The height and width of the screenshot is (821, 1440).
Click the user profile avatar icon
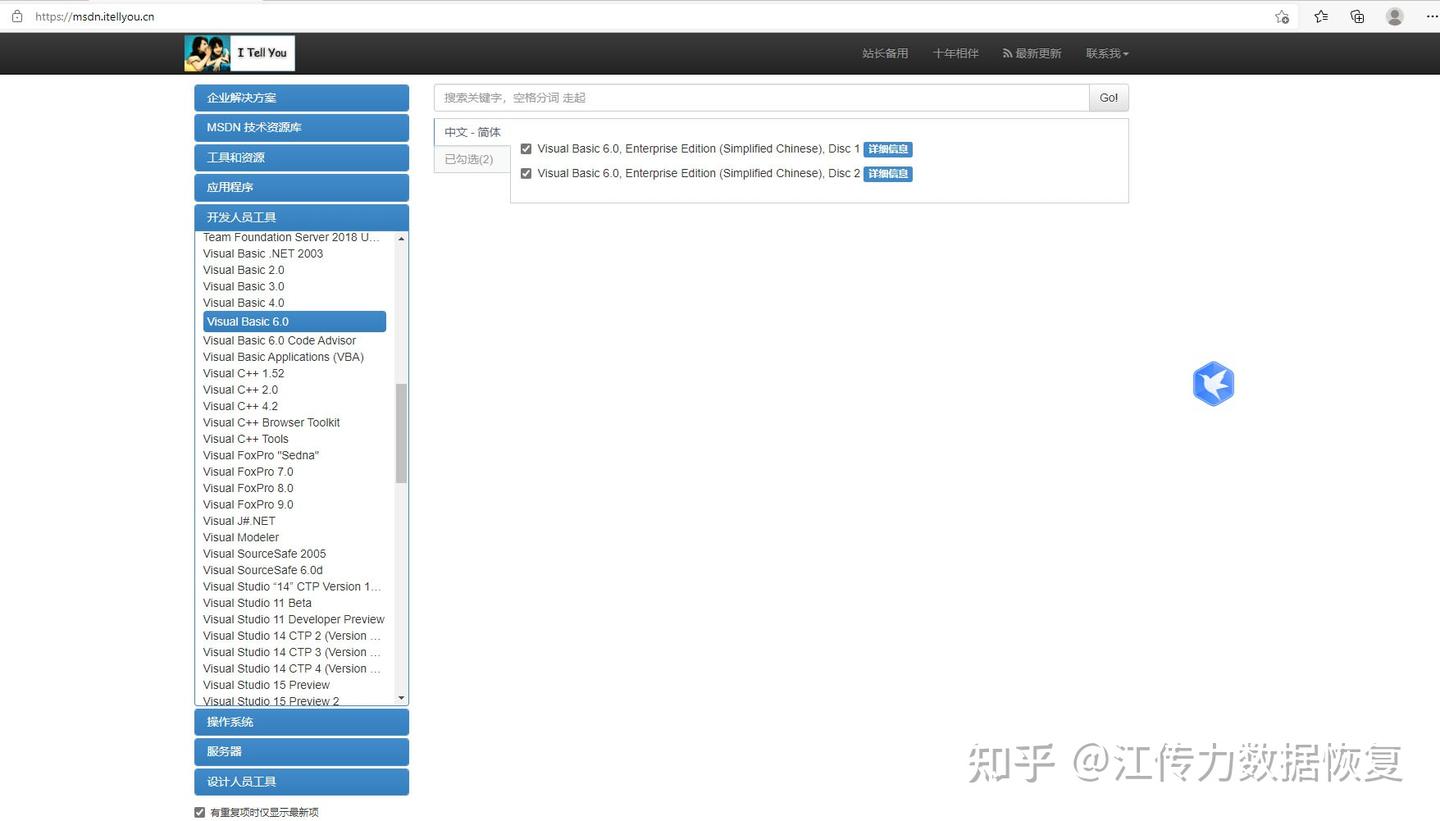pyautogui.click(x=1395, y=16)
